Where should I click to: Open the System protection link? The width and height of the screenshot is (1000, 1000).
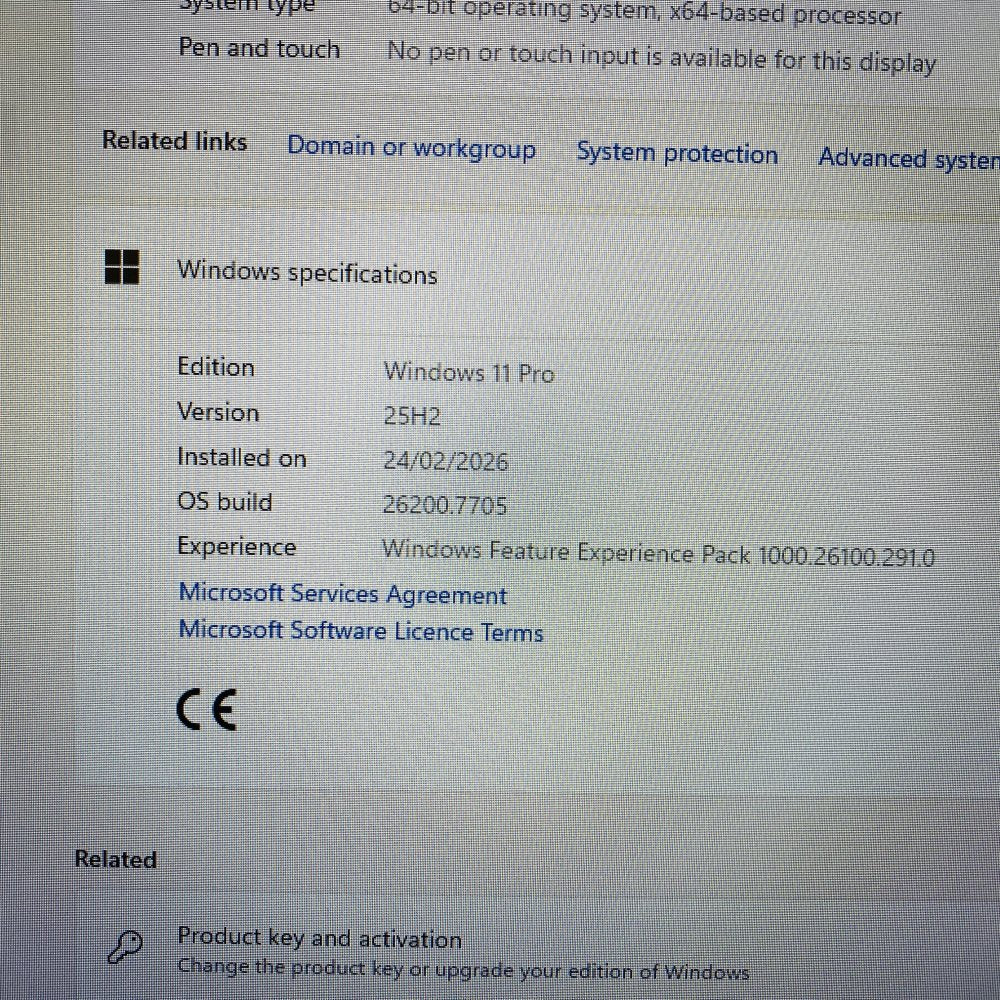[677, 154]
